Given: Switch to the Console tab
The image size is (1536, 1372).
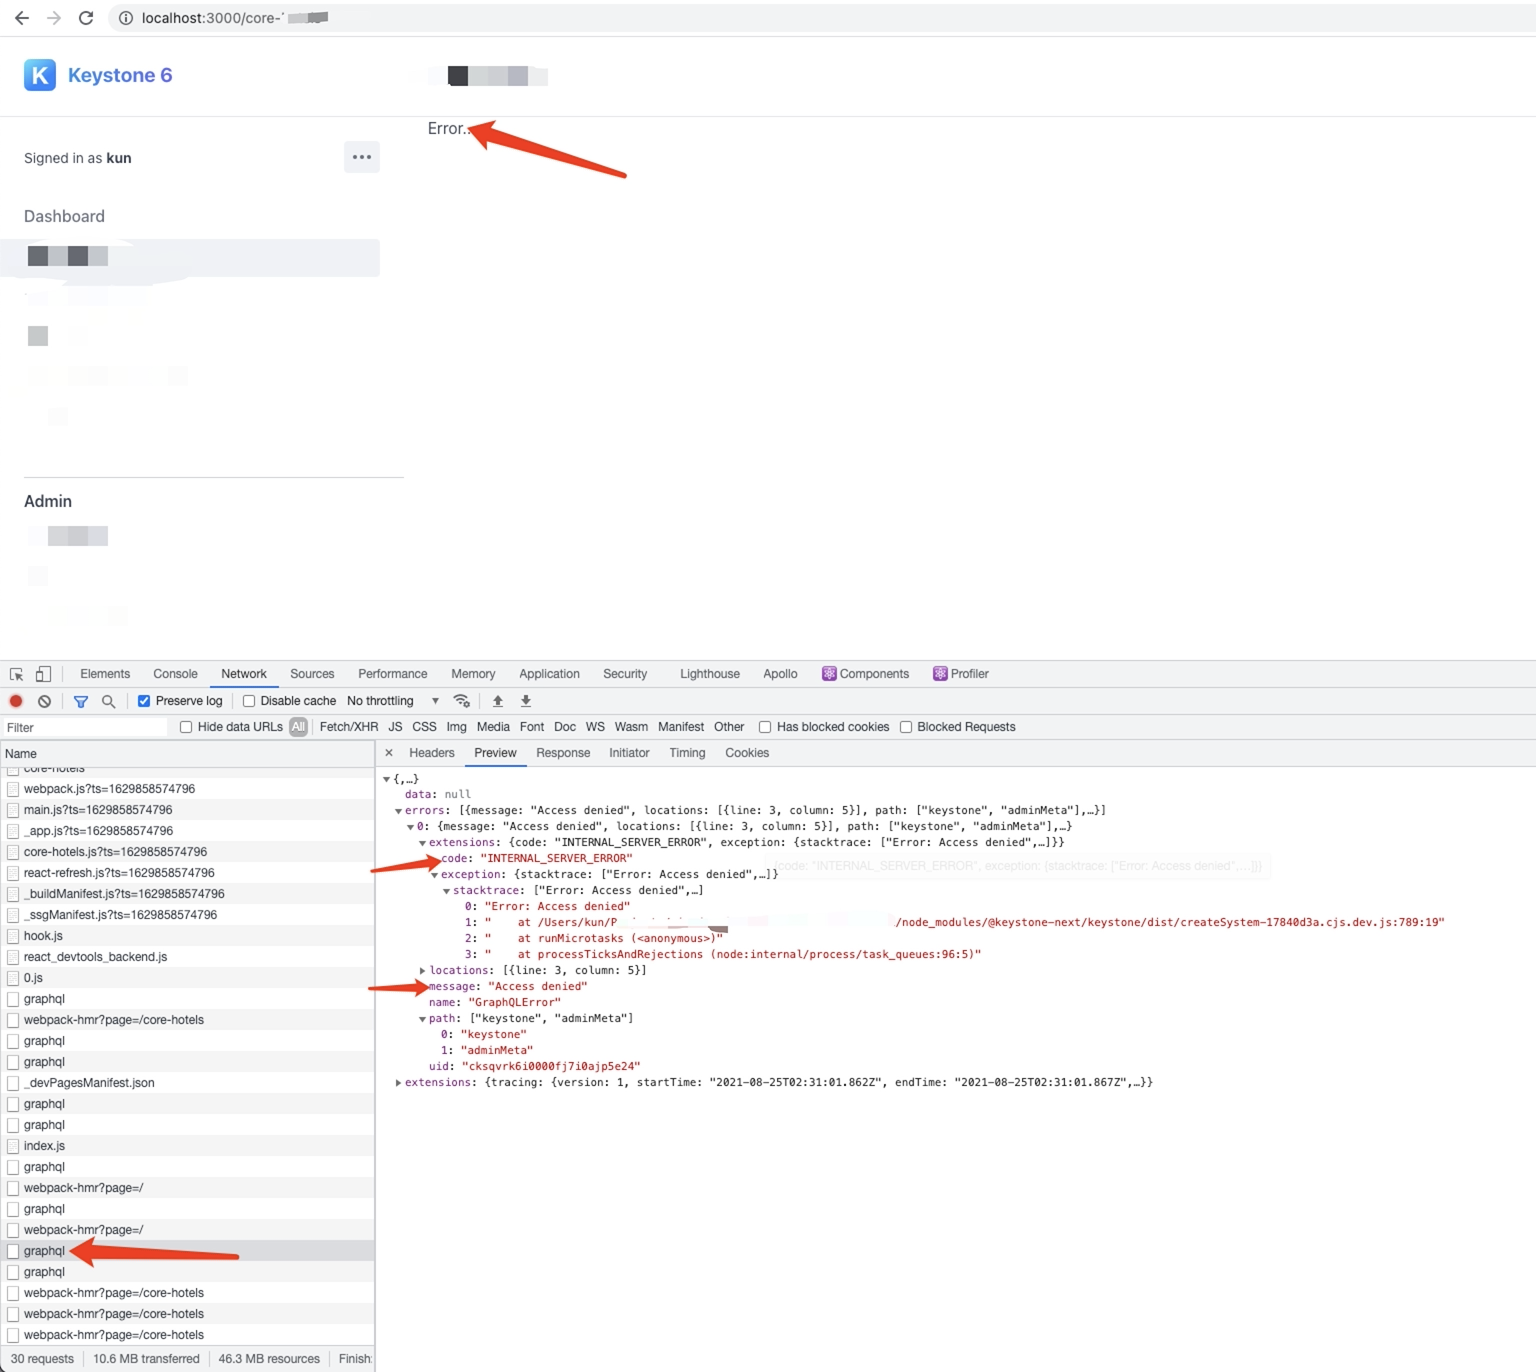Looking at the screenshot, I should [x=175, y=674].
